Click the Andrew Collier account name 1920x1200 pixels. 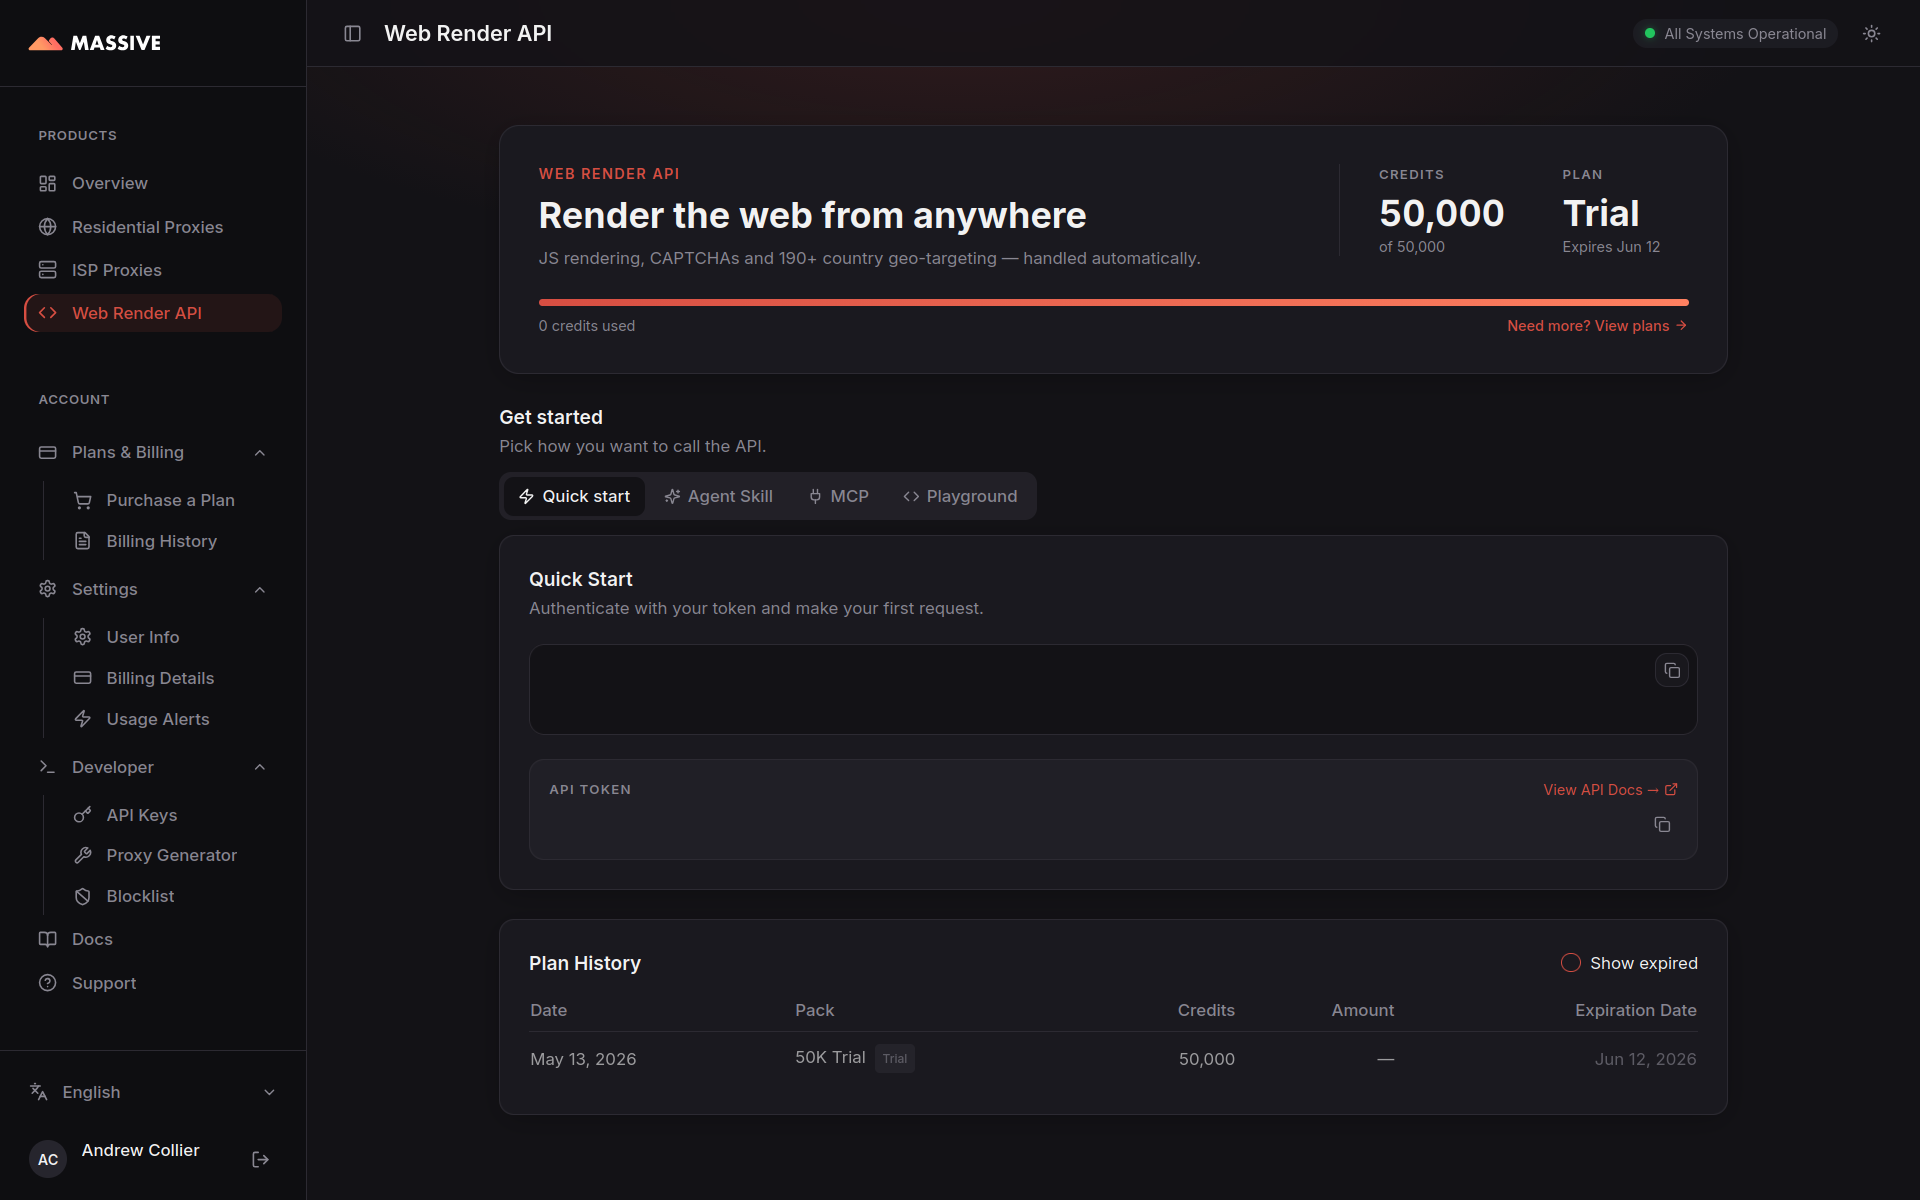(x=141, y=1150)
